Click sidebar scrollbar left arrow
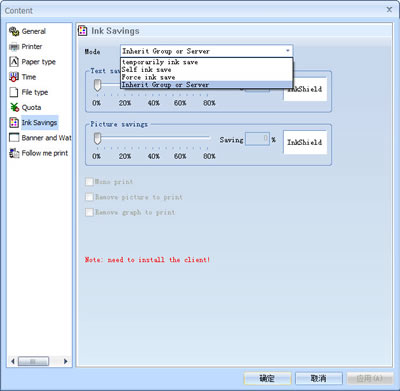This screenshot has height=391, width=400. tap(13, 361)
